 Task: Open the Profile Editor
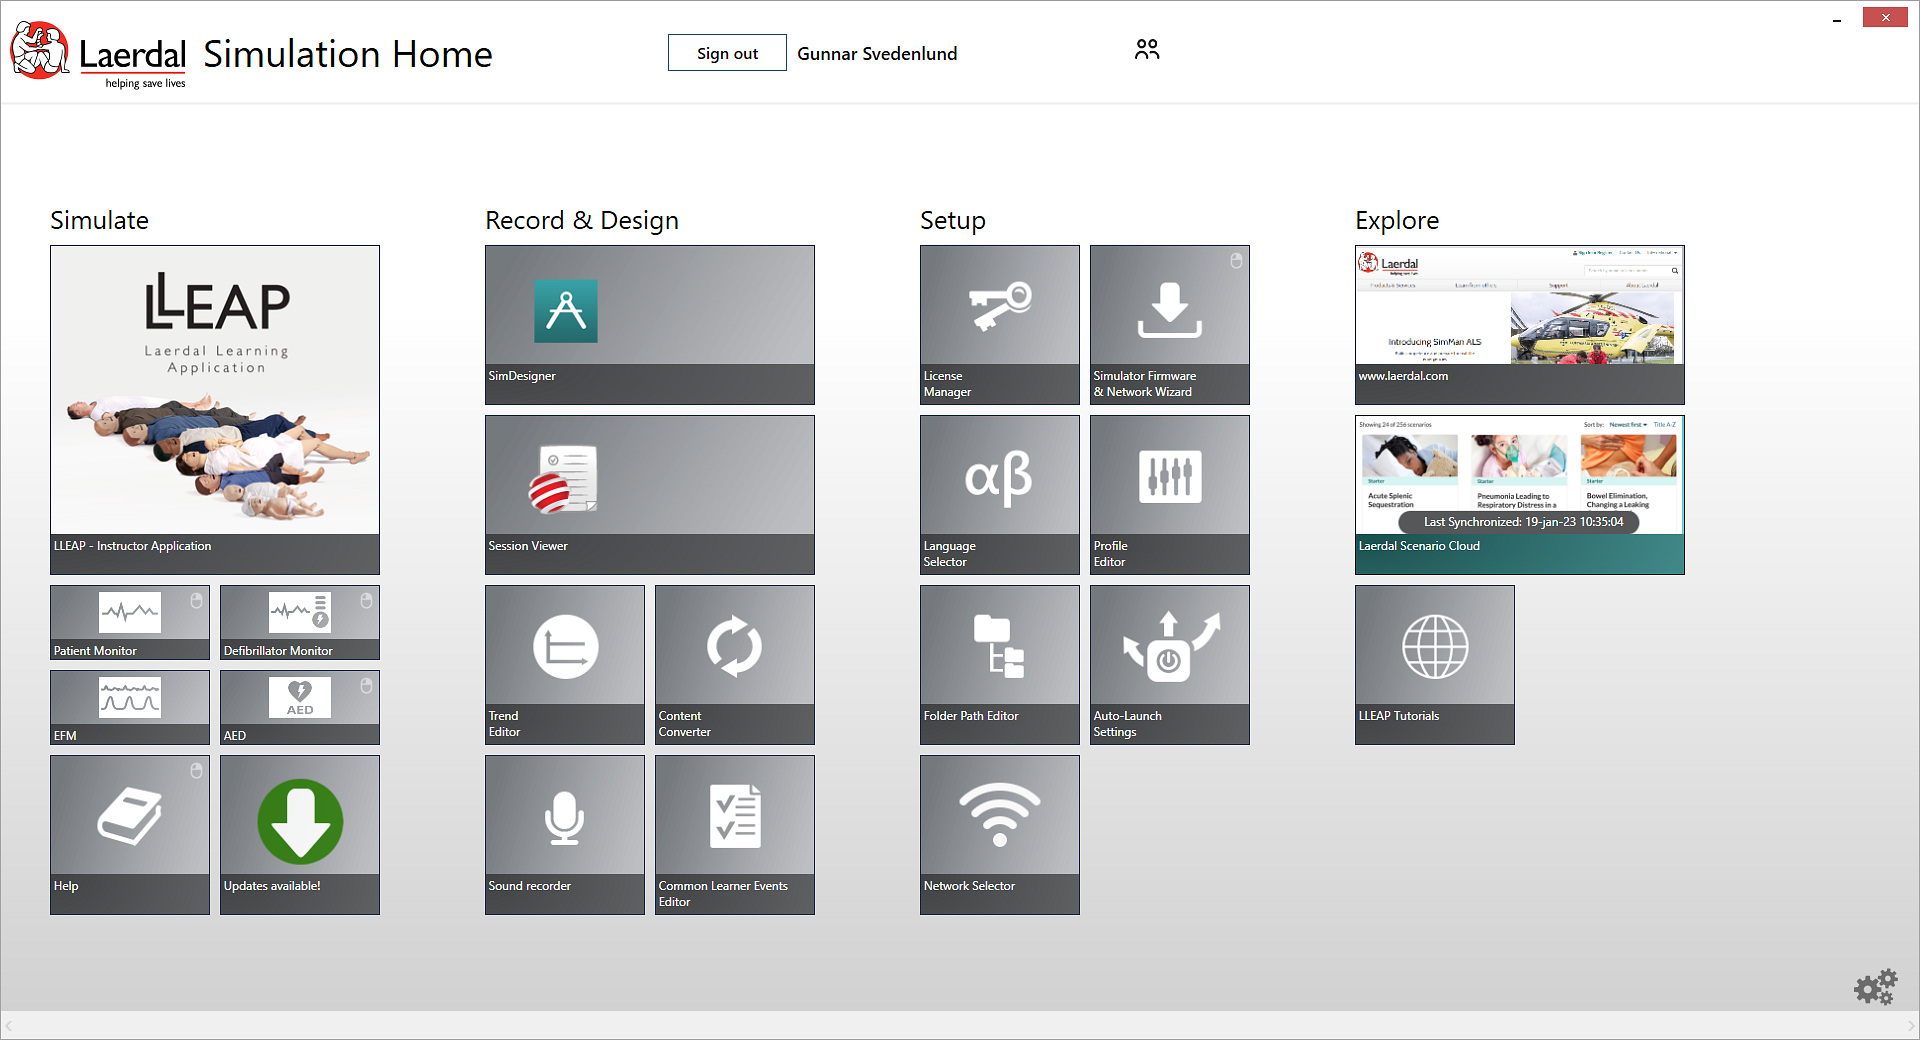tap(1169, 494)
